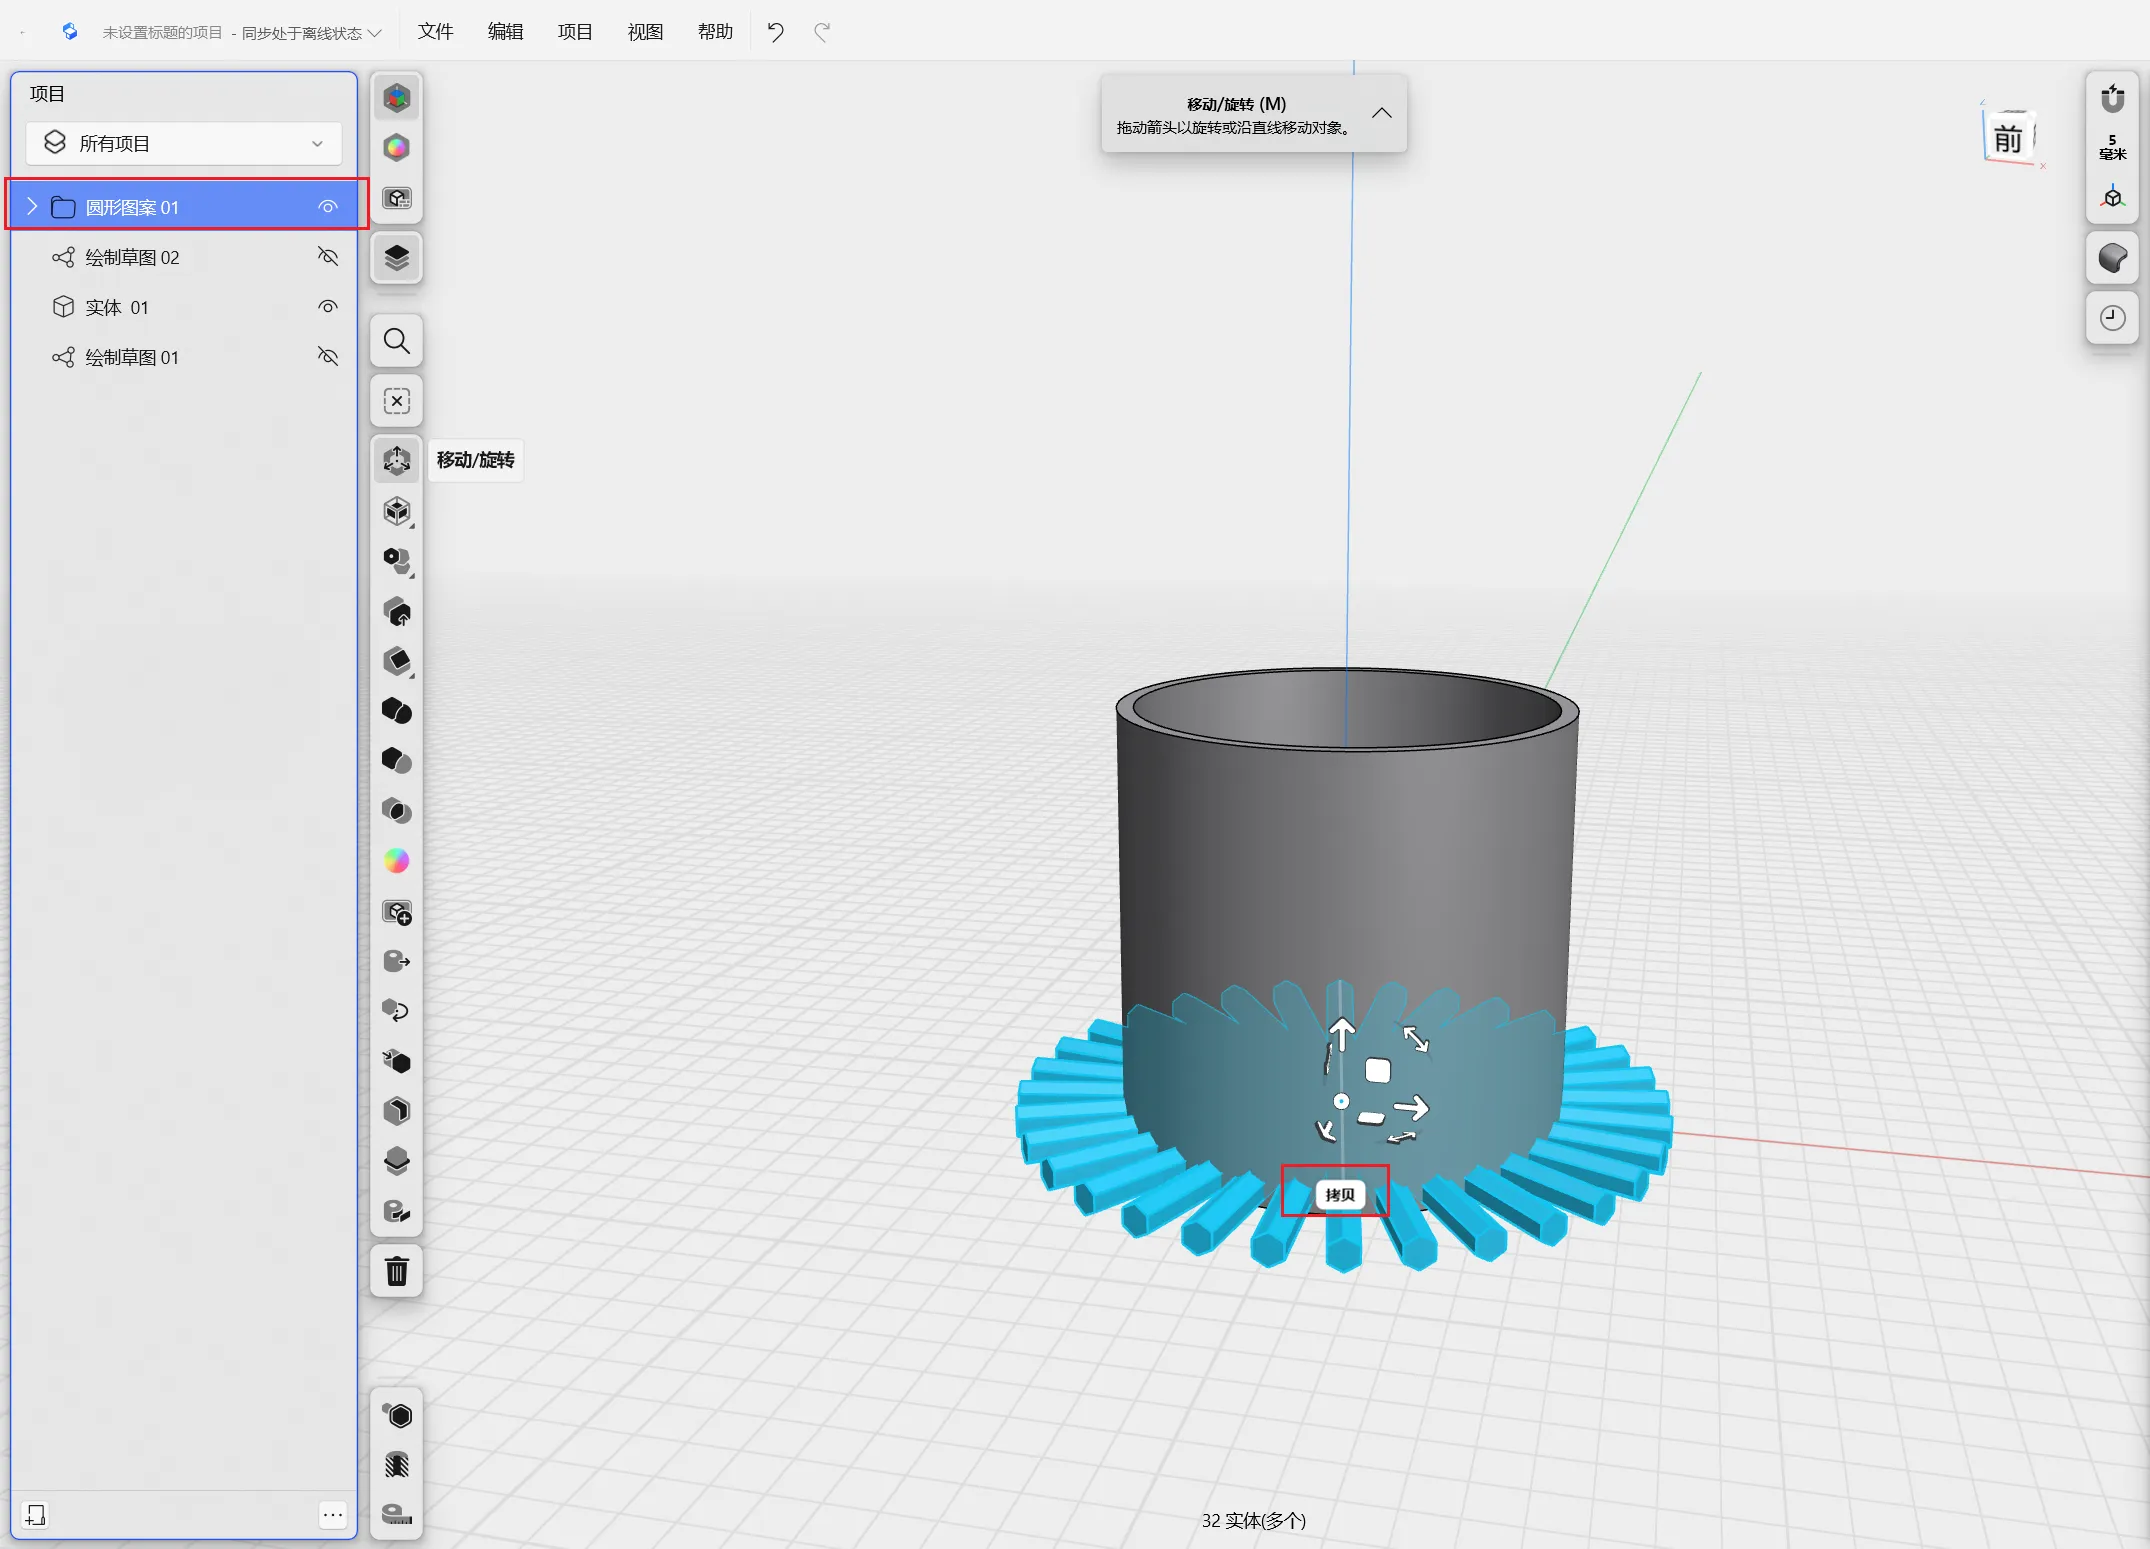Open the magnifier search tool

pyautogui.click(x=397, y=342)
